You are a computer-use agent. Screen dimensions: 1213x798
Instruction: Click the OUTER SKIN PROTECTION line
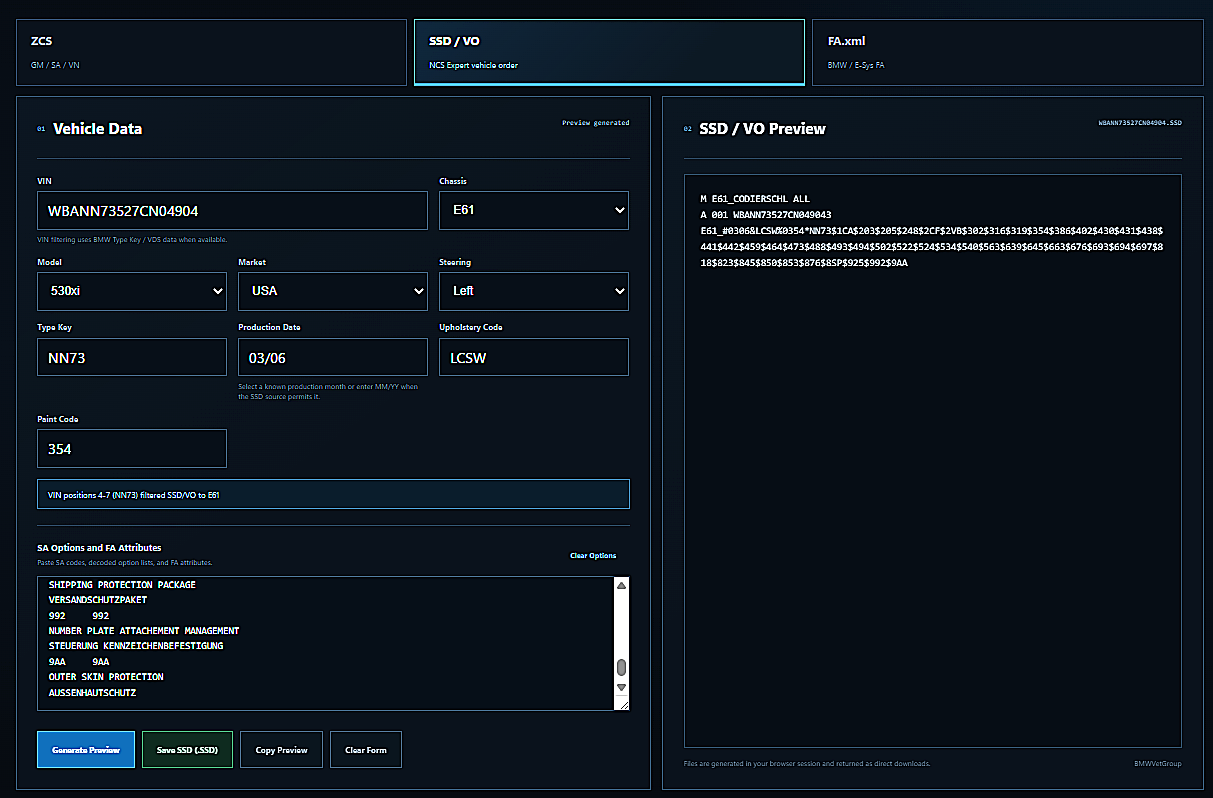[x=106, y=677]
